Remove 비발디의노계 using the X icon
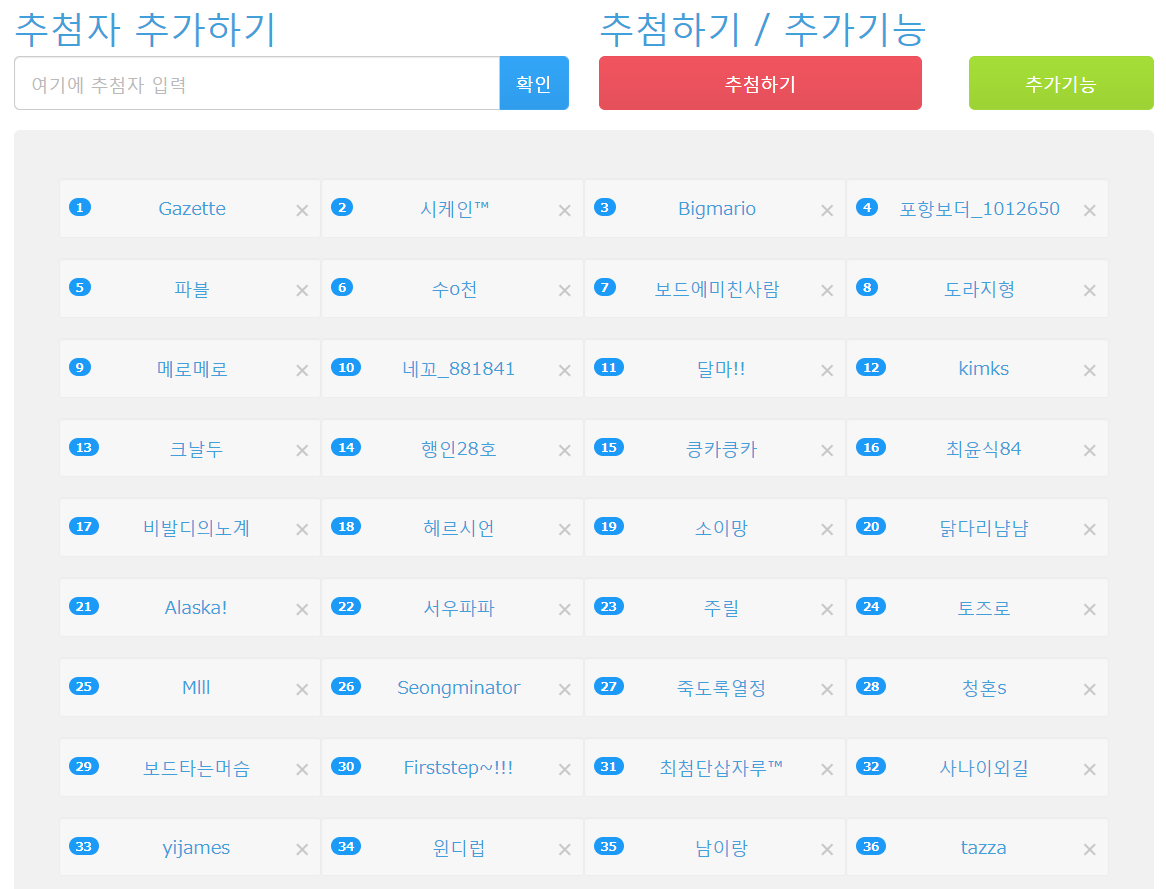This screenshot has width=1166, height=889. 302,530
